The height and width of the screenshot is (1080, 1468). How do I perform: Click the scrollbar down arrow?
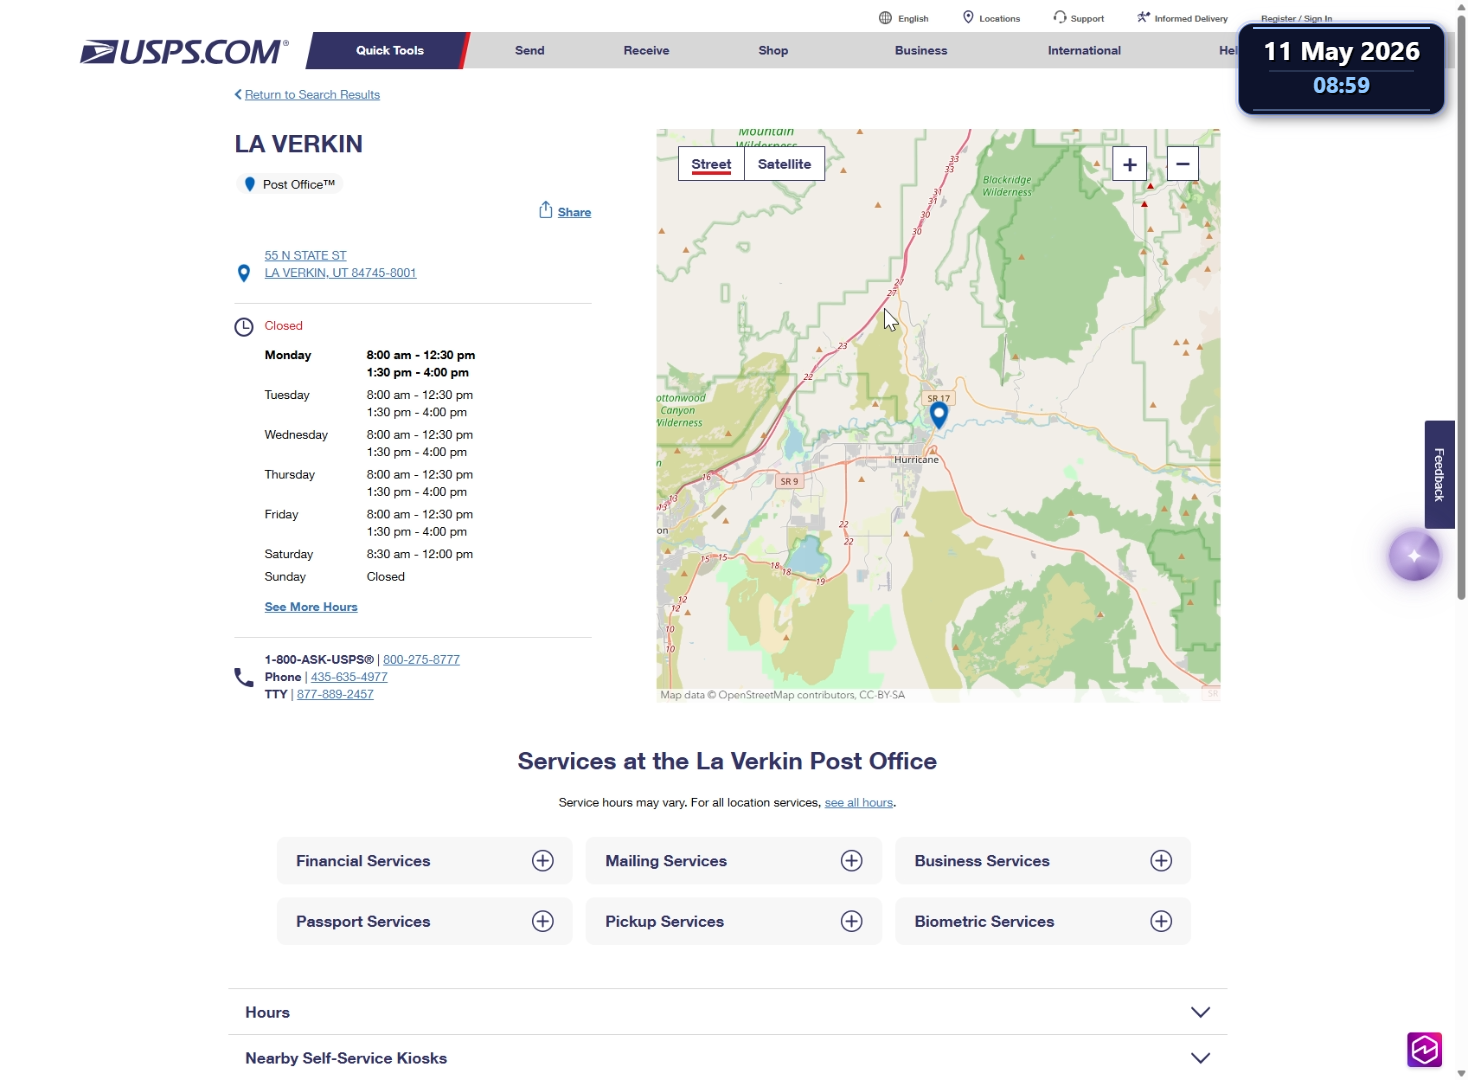coord(1461,1073)
